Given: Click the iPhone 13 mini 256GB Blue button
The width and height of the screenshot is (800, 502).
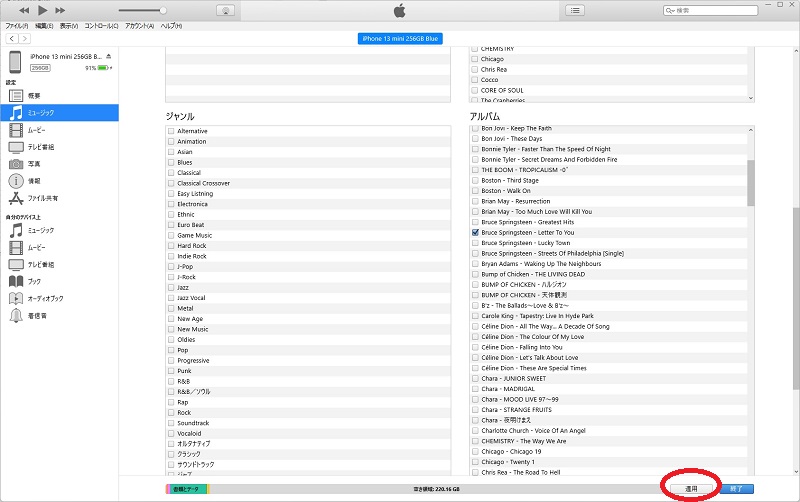Looking at the screenshot, I should pyautogui.click(x=400, y=38).
